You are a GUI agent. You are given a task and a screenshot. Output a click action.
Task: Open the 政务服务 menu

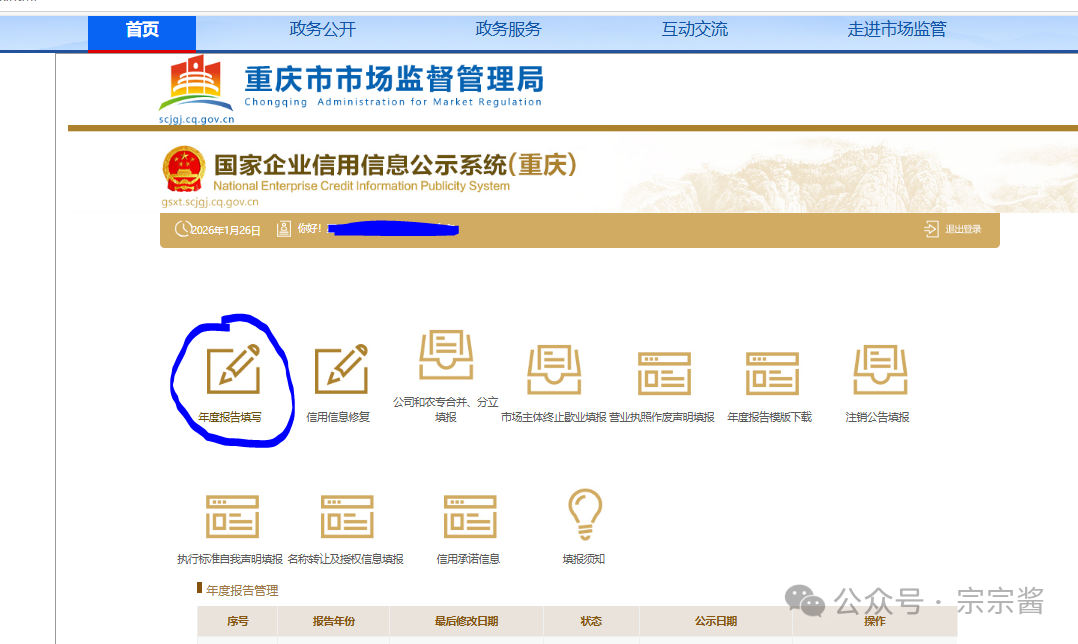(508, 30)
